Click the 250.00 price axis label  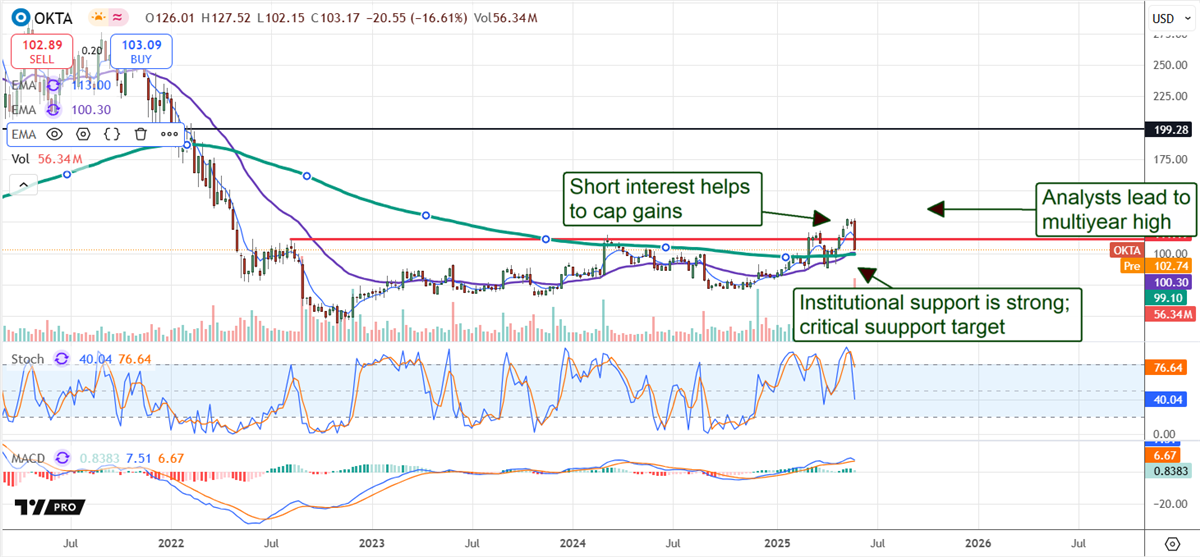(1168, 65)
